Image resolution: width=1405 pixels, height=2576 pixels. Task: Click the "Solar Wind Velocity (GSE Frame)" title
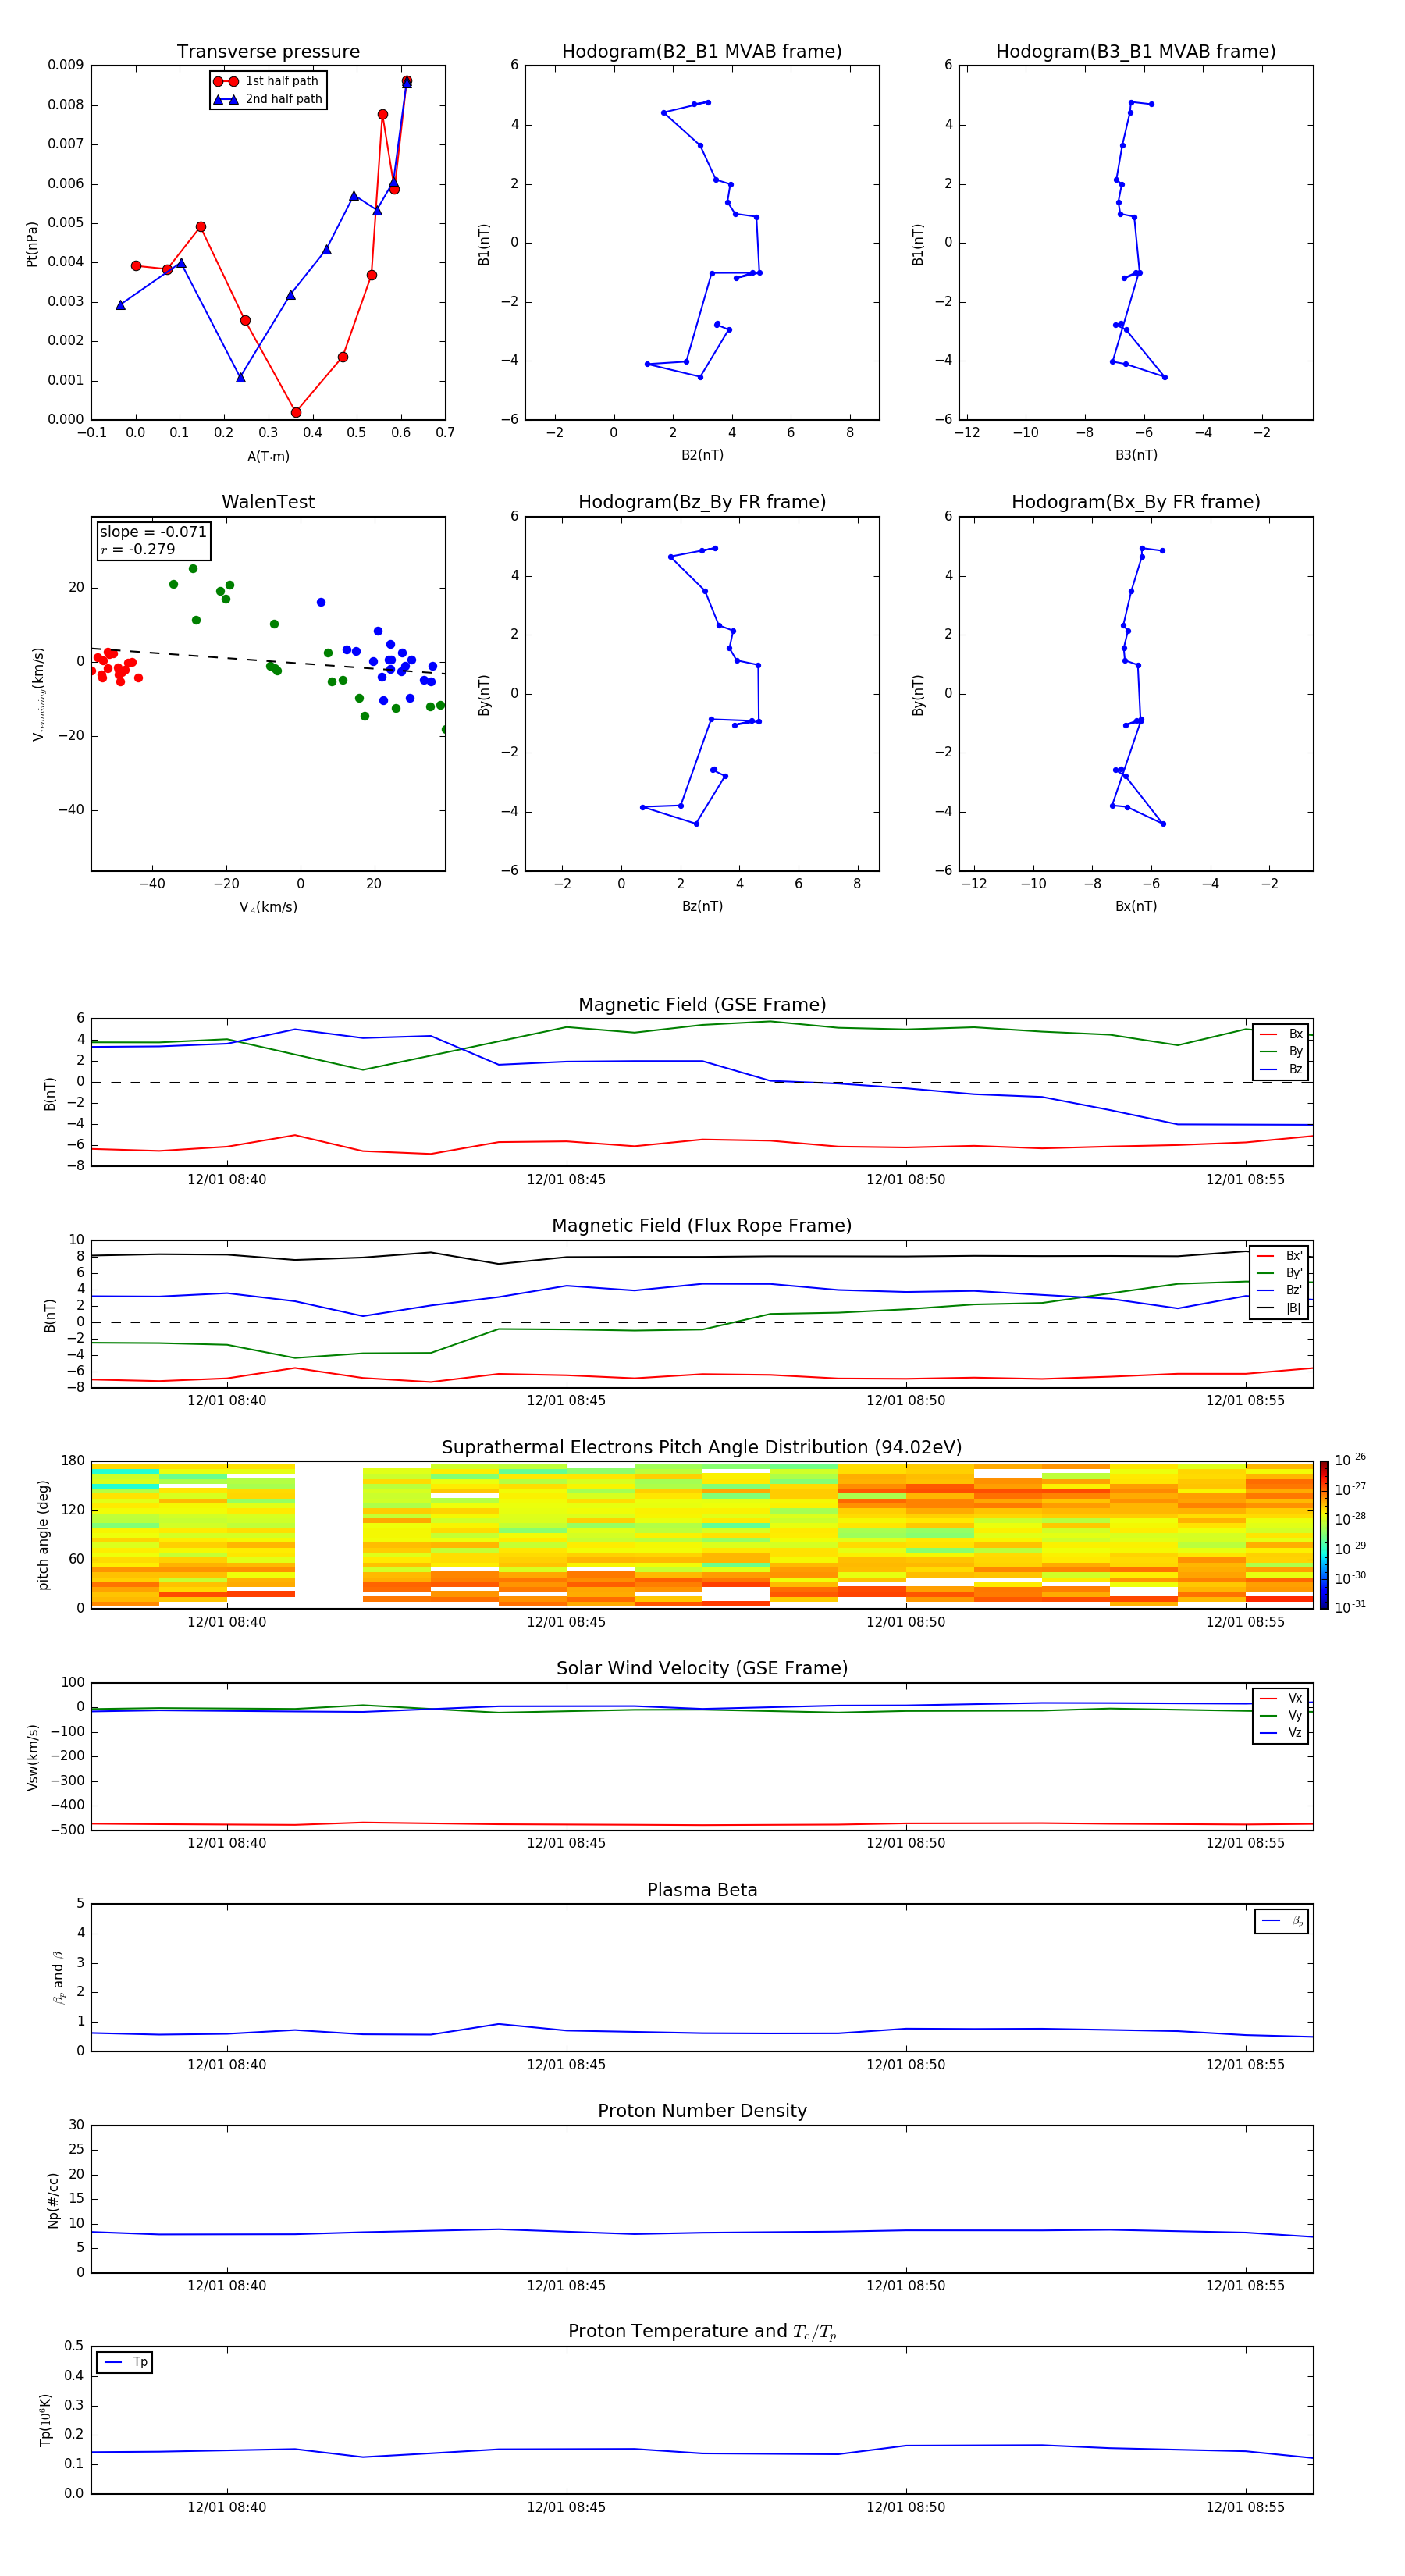click(702, 1668)
